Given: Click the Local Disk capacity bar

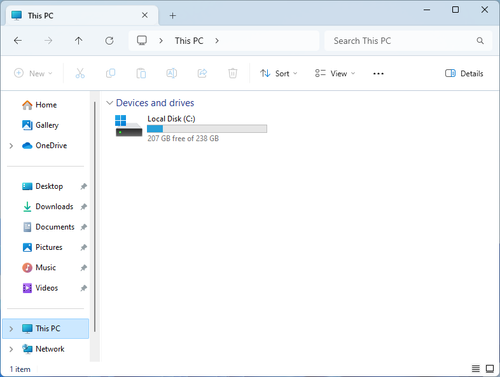Looking at the screenshot, I should 207,129.
